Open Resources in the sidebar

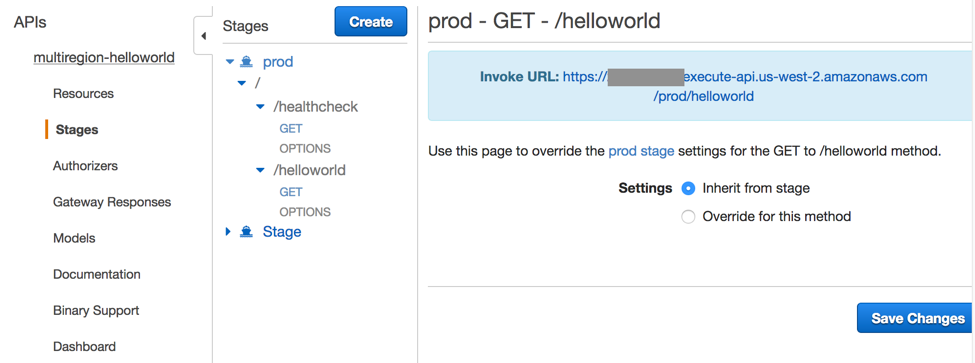tap(83, 94)
